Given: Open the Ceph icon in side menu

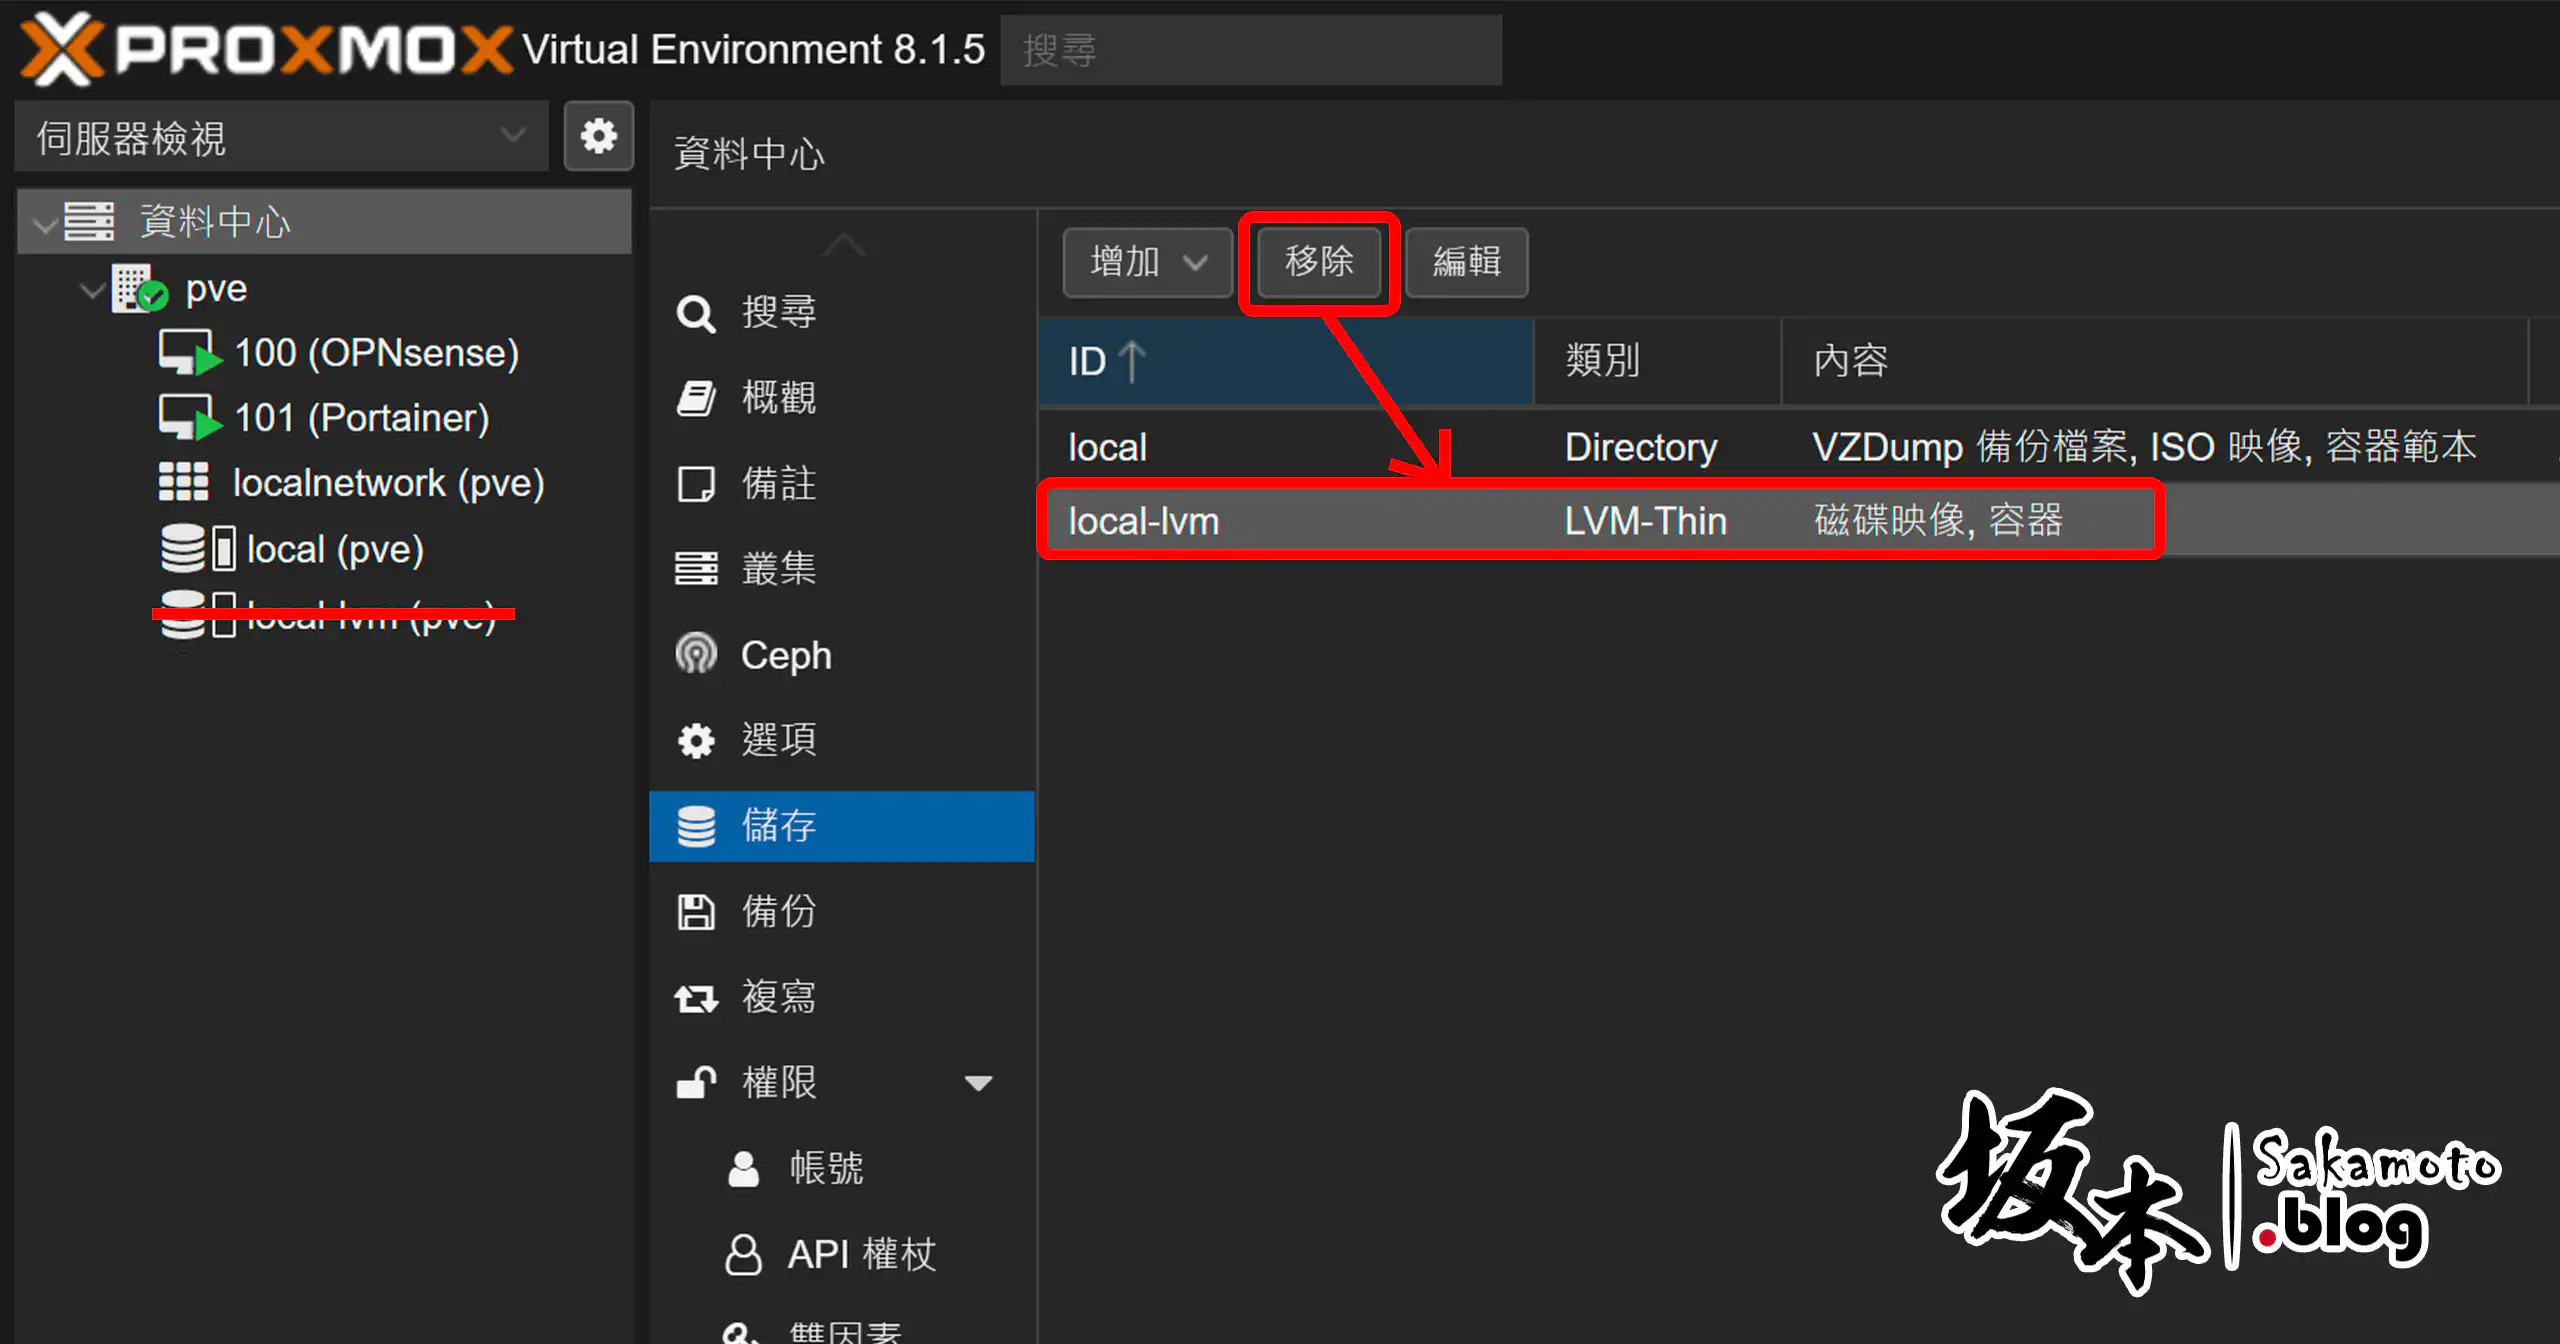Looking at the screenshot, I should tap(696, 655).
